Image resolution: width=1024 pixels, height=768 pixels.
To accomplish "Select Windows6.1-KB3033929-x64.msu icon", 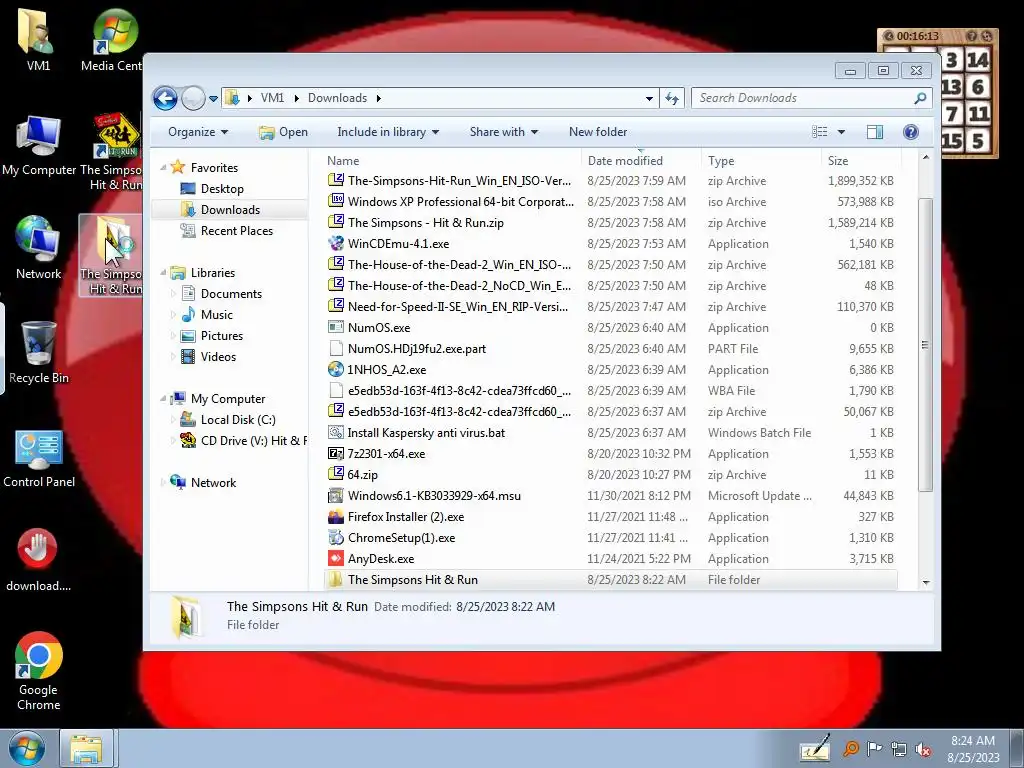I will click(336, 496).
